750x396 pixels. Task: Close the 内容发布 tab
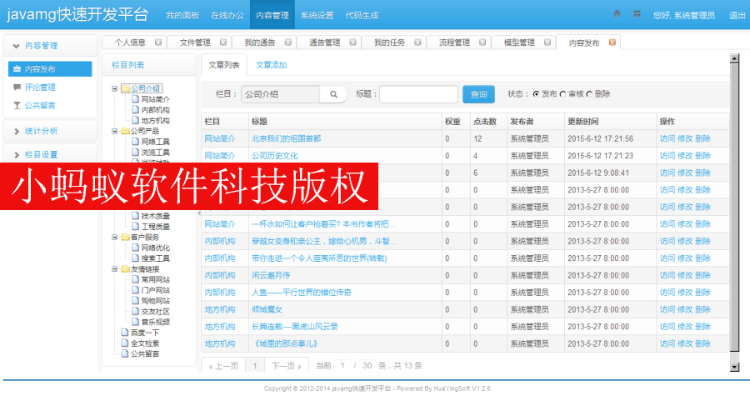pos(612,43)
